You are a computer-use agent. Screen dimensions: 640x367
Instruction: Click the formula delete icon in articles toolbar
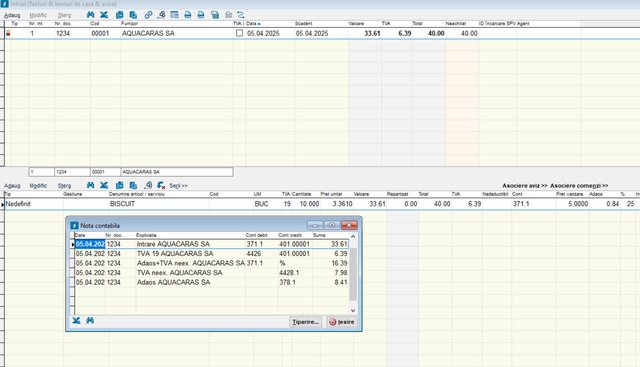point(161,185)
